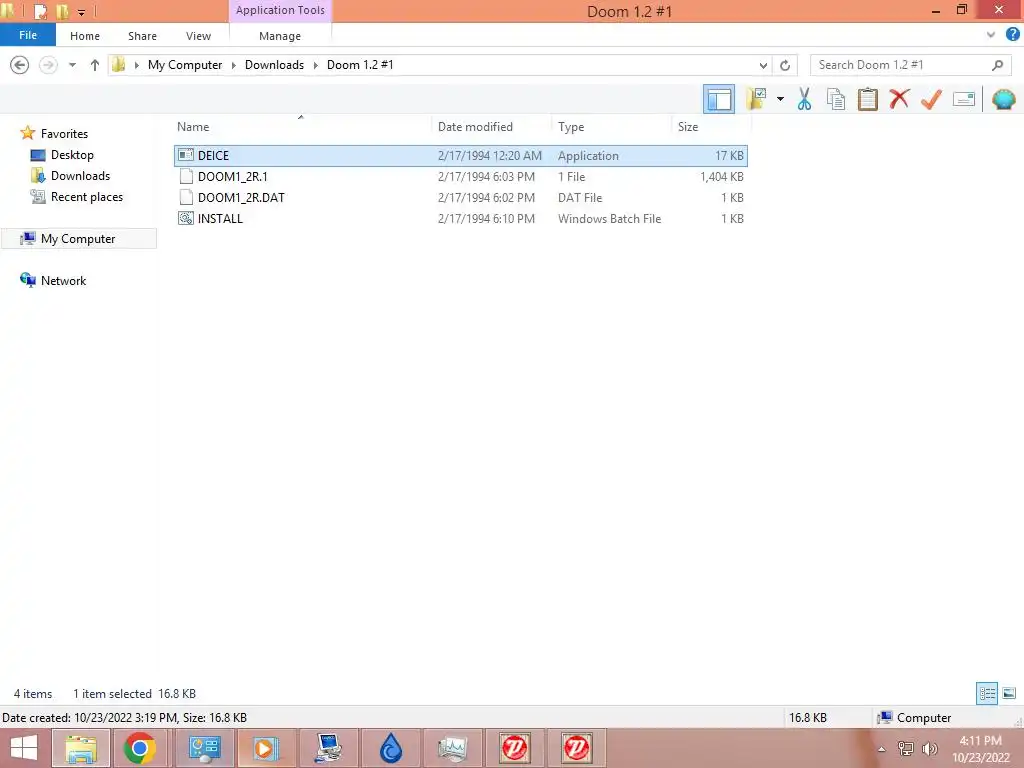The width and height of the screenshot is (1024, 768).
Task: Go back with the Back arrow
Action: 20,65
